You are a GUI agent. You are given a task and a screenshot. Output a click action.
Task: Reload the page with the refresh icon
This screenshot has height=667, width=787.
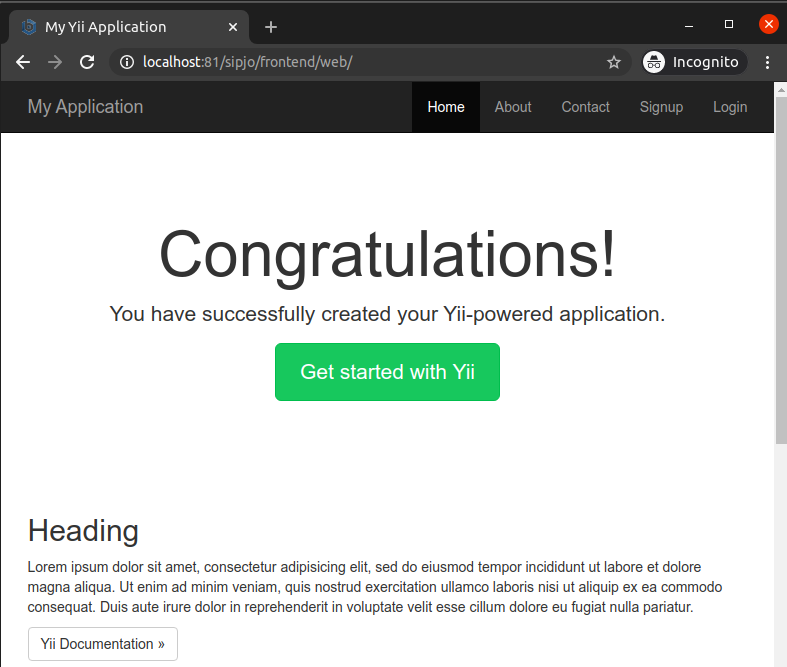87,62
